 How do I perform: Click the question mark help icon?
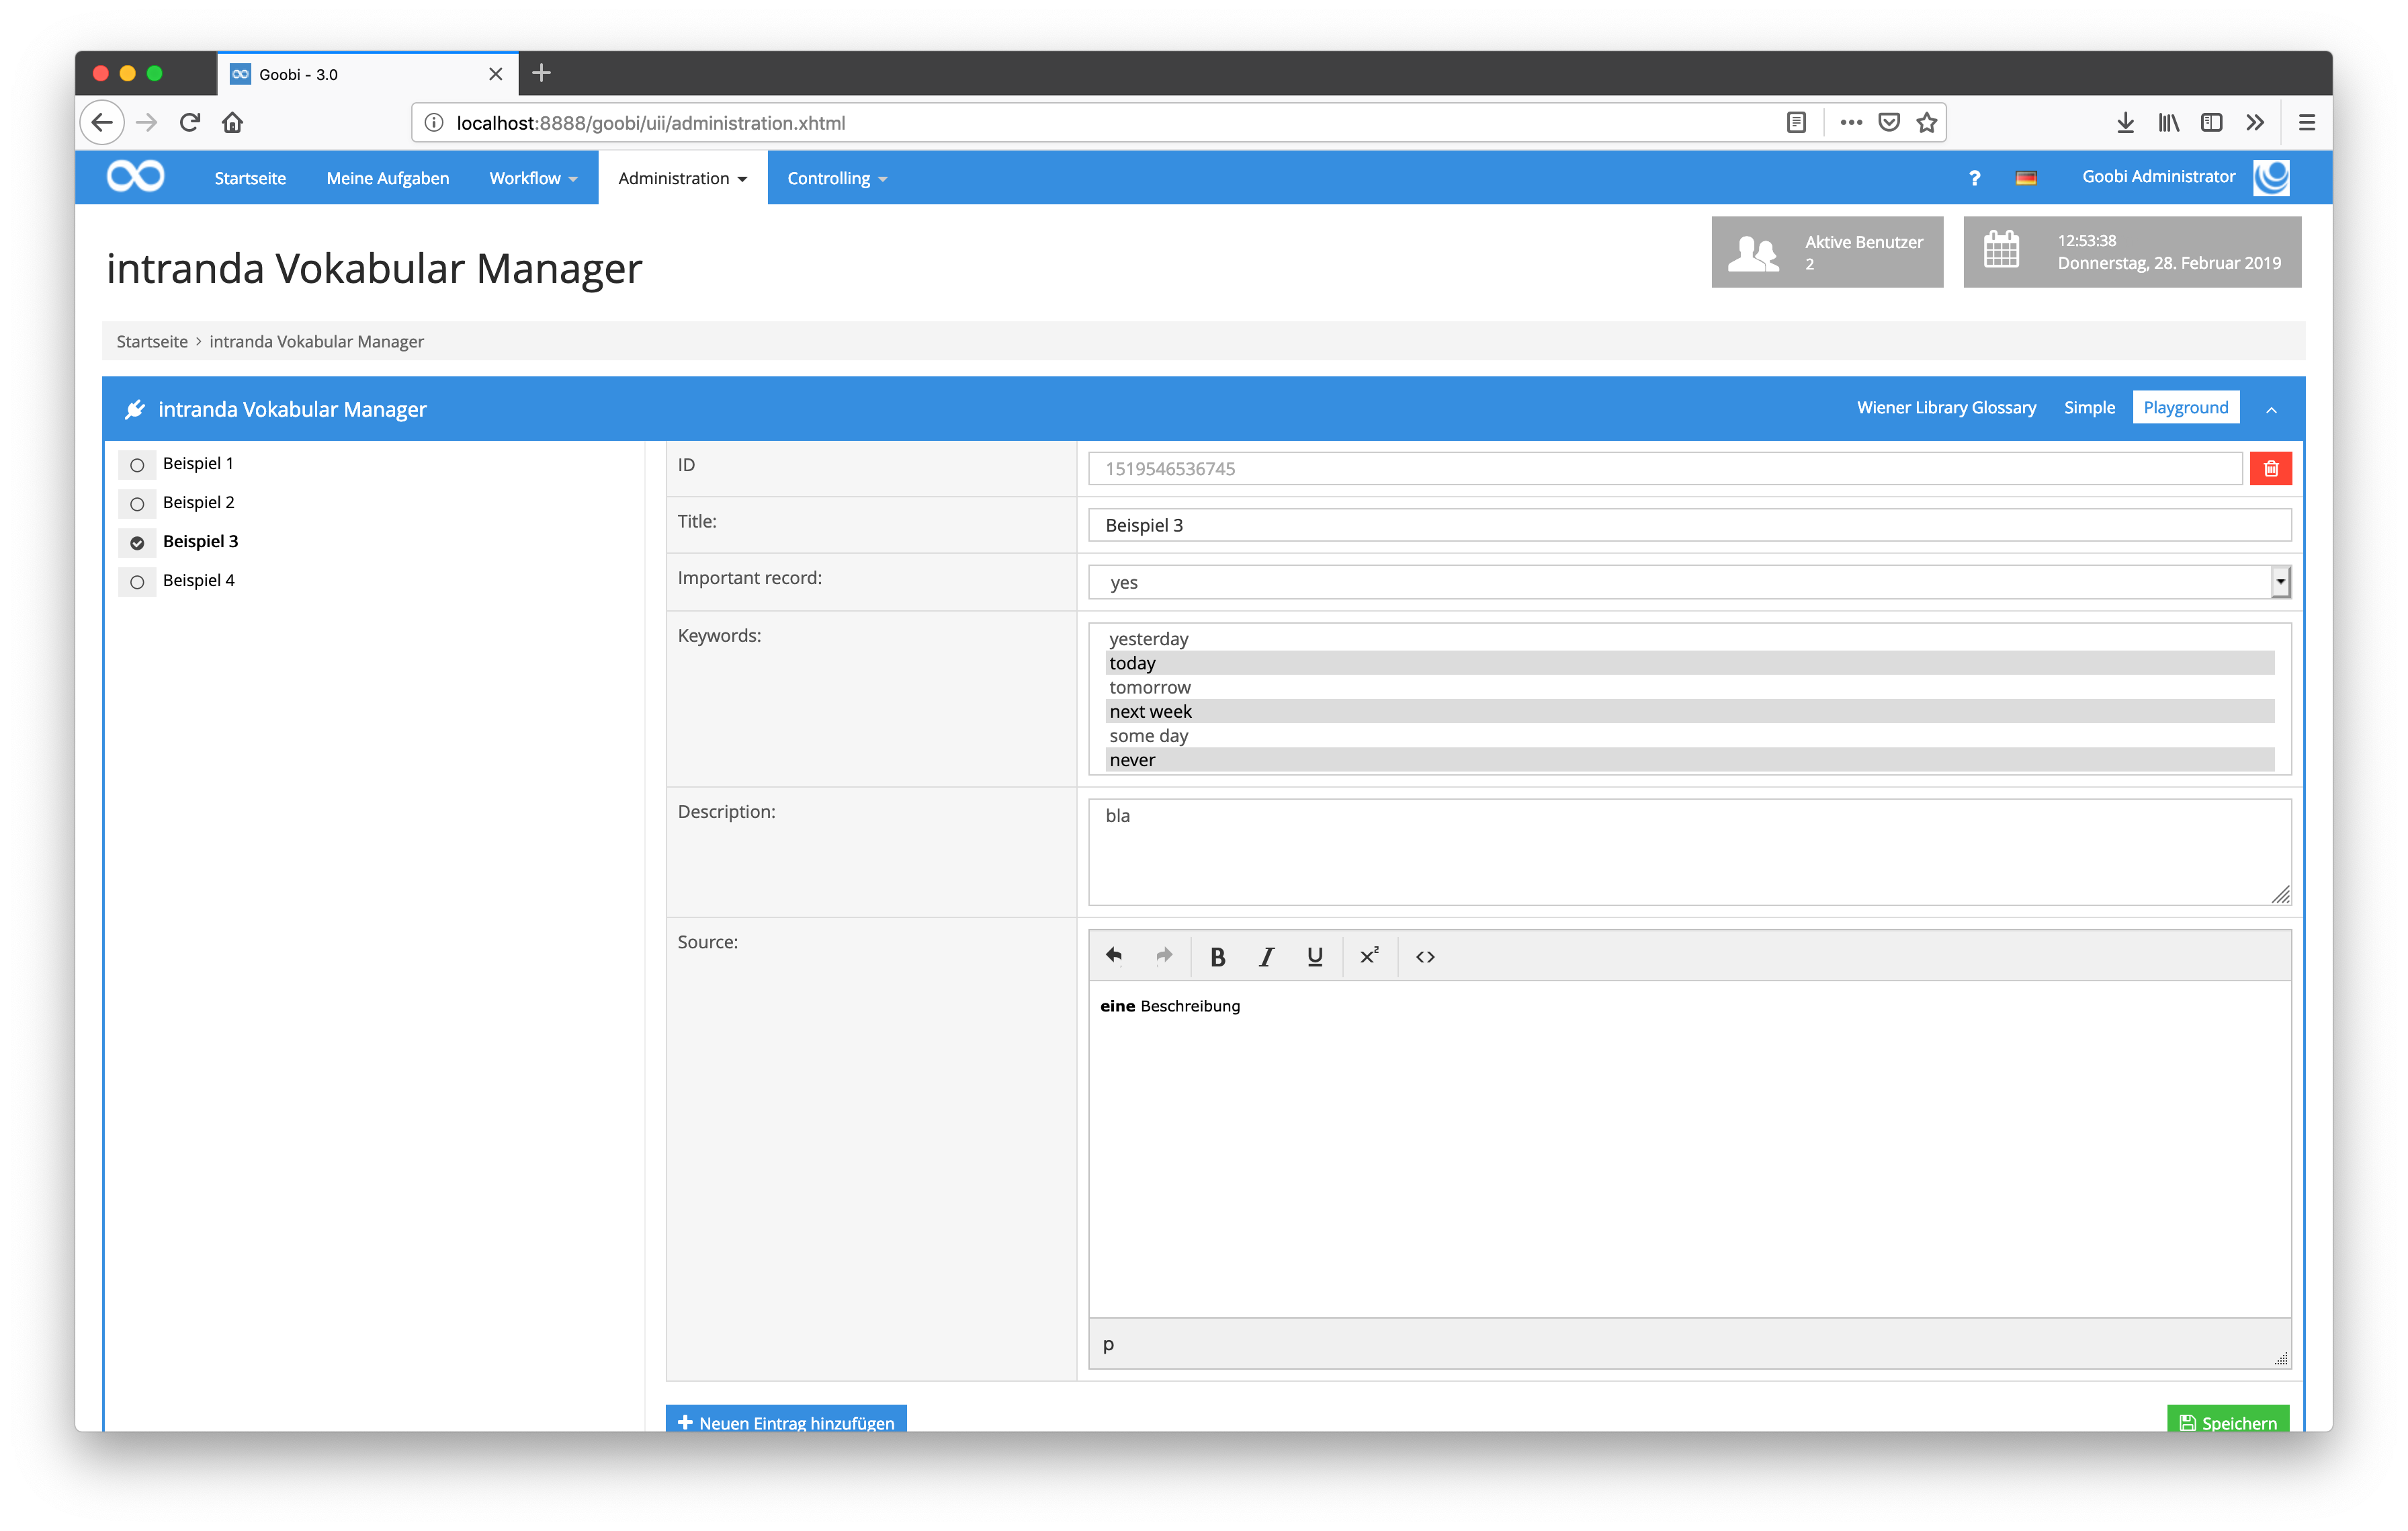click(1974, 178)
